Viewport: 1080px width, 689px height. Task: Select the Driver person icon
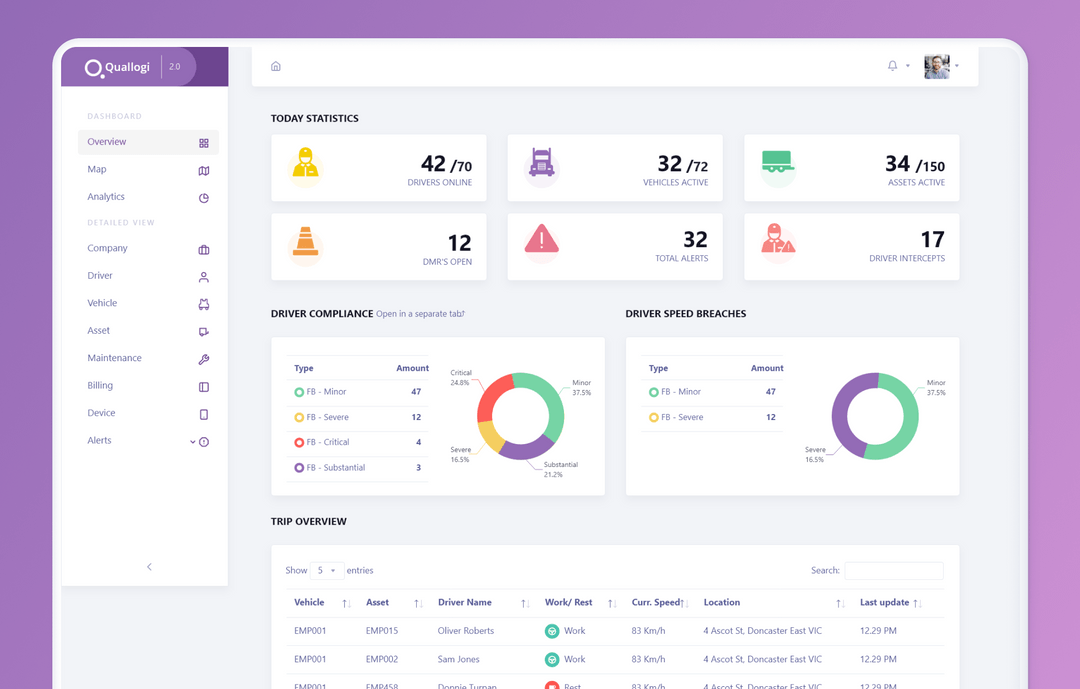pos(203,276)
